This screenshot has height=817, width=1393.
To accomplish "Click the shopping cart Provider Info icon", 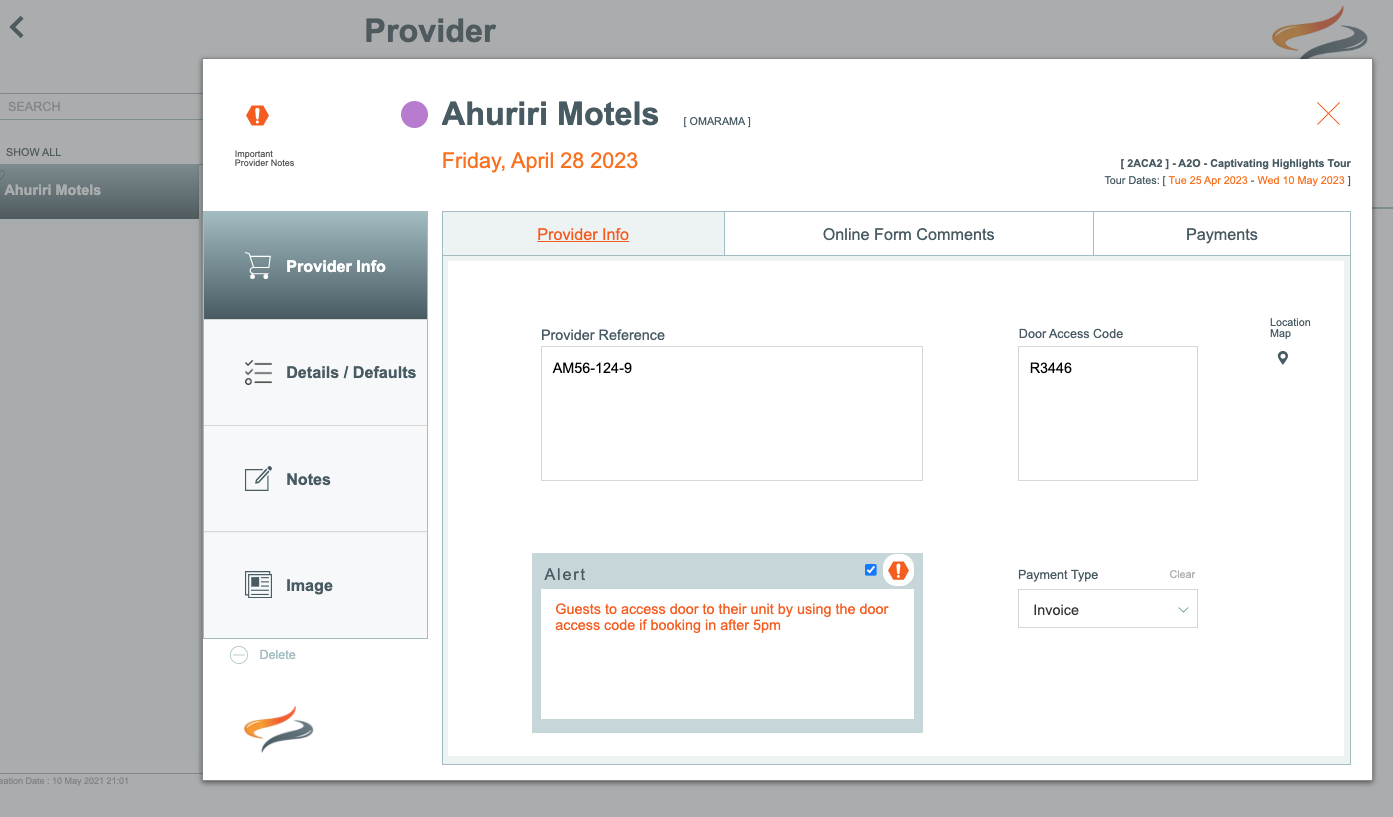I will (x=258, y=266).
